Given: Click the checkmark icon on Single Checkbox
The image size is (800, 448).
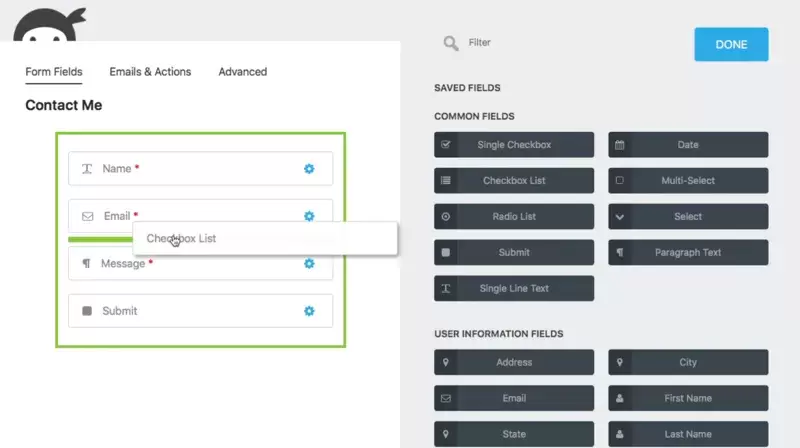Looking at the screenshot, I should click(446, 145).
